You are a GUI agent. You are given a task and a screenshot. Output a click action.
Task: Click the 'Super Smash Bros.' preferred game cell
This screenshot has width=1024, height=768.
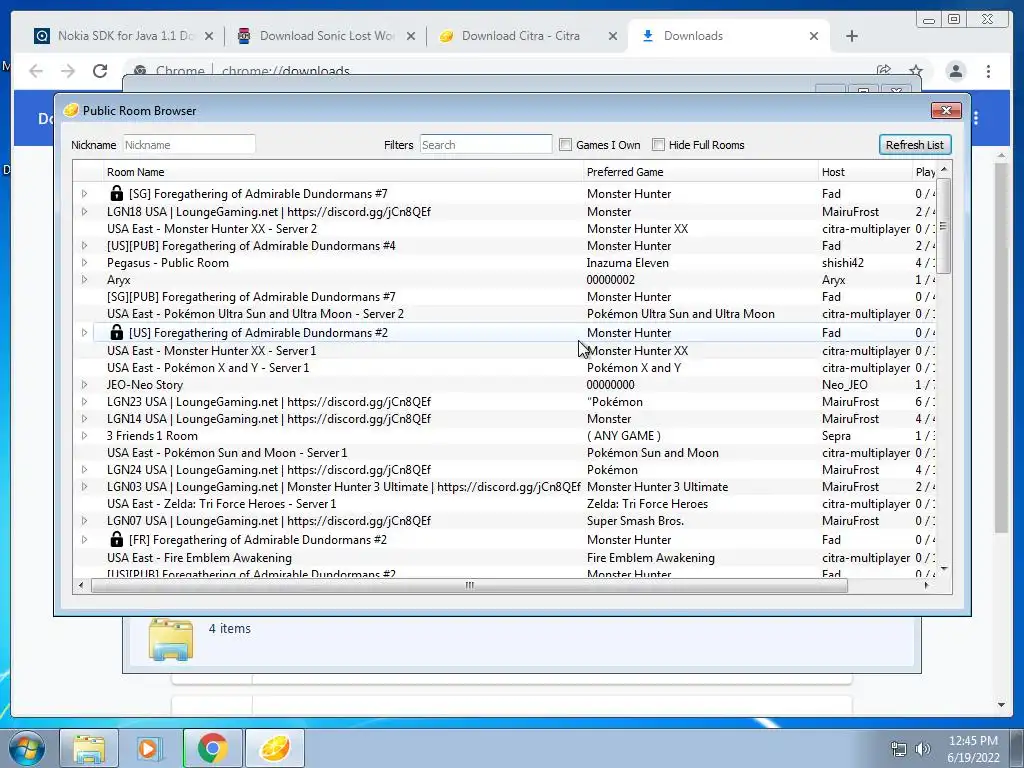point(635,520)
